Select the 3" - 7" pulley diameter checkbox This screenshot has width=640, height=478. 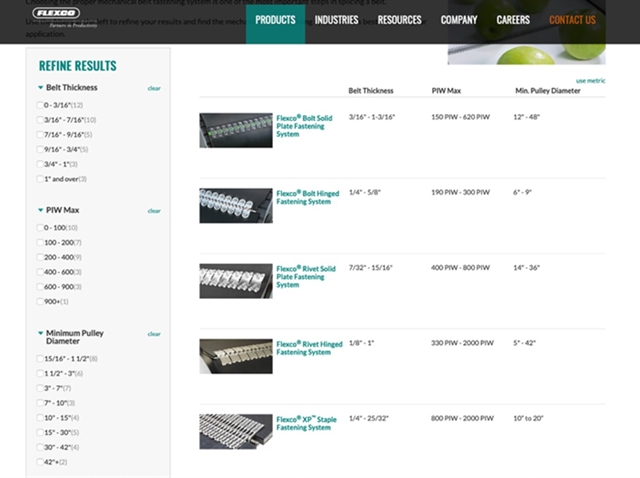click(40, 388)
